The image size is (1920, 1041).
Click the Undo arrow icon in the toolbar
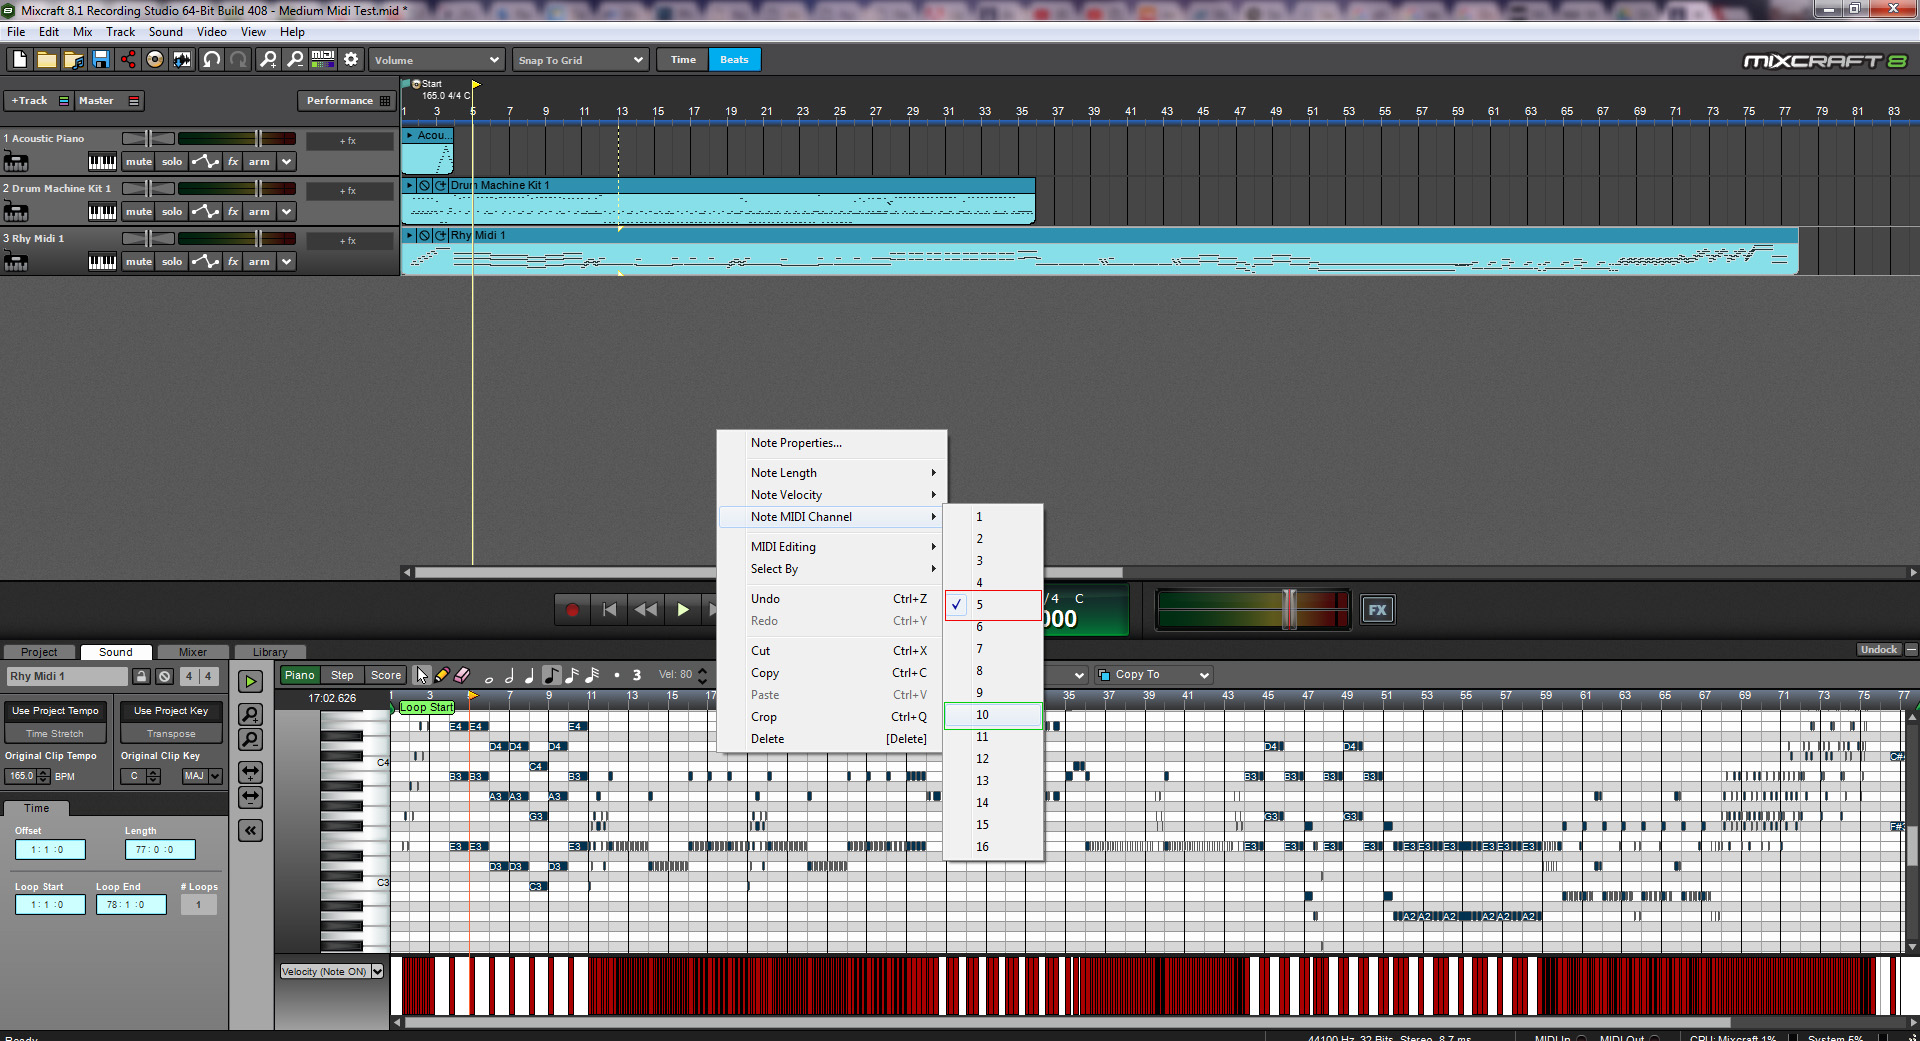(212, 60)
